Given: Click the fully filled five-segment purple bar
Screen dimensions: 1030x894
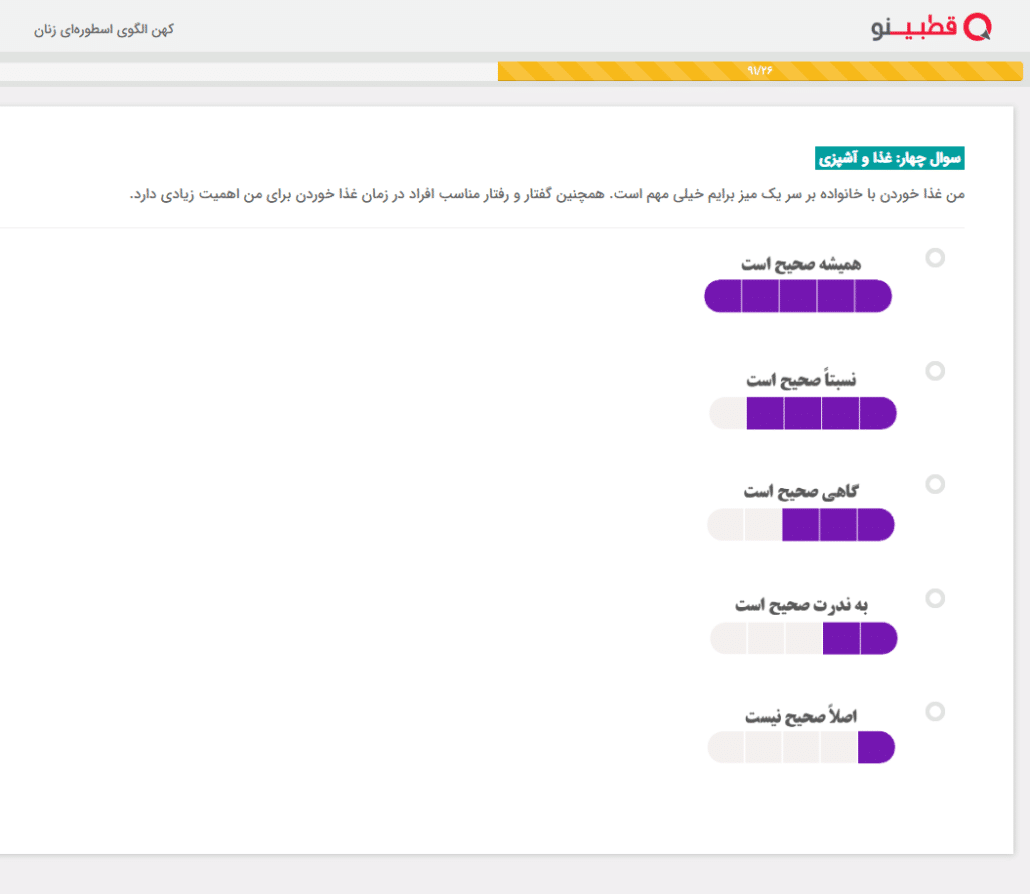Looking at the screenshot, I should point(798,296).
